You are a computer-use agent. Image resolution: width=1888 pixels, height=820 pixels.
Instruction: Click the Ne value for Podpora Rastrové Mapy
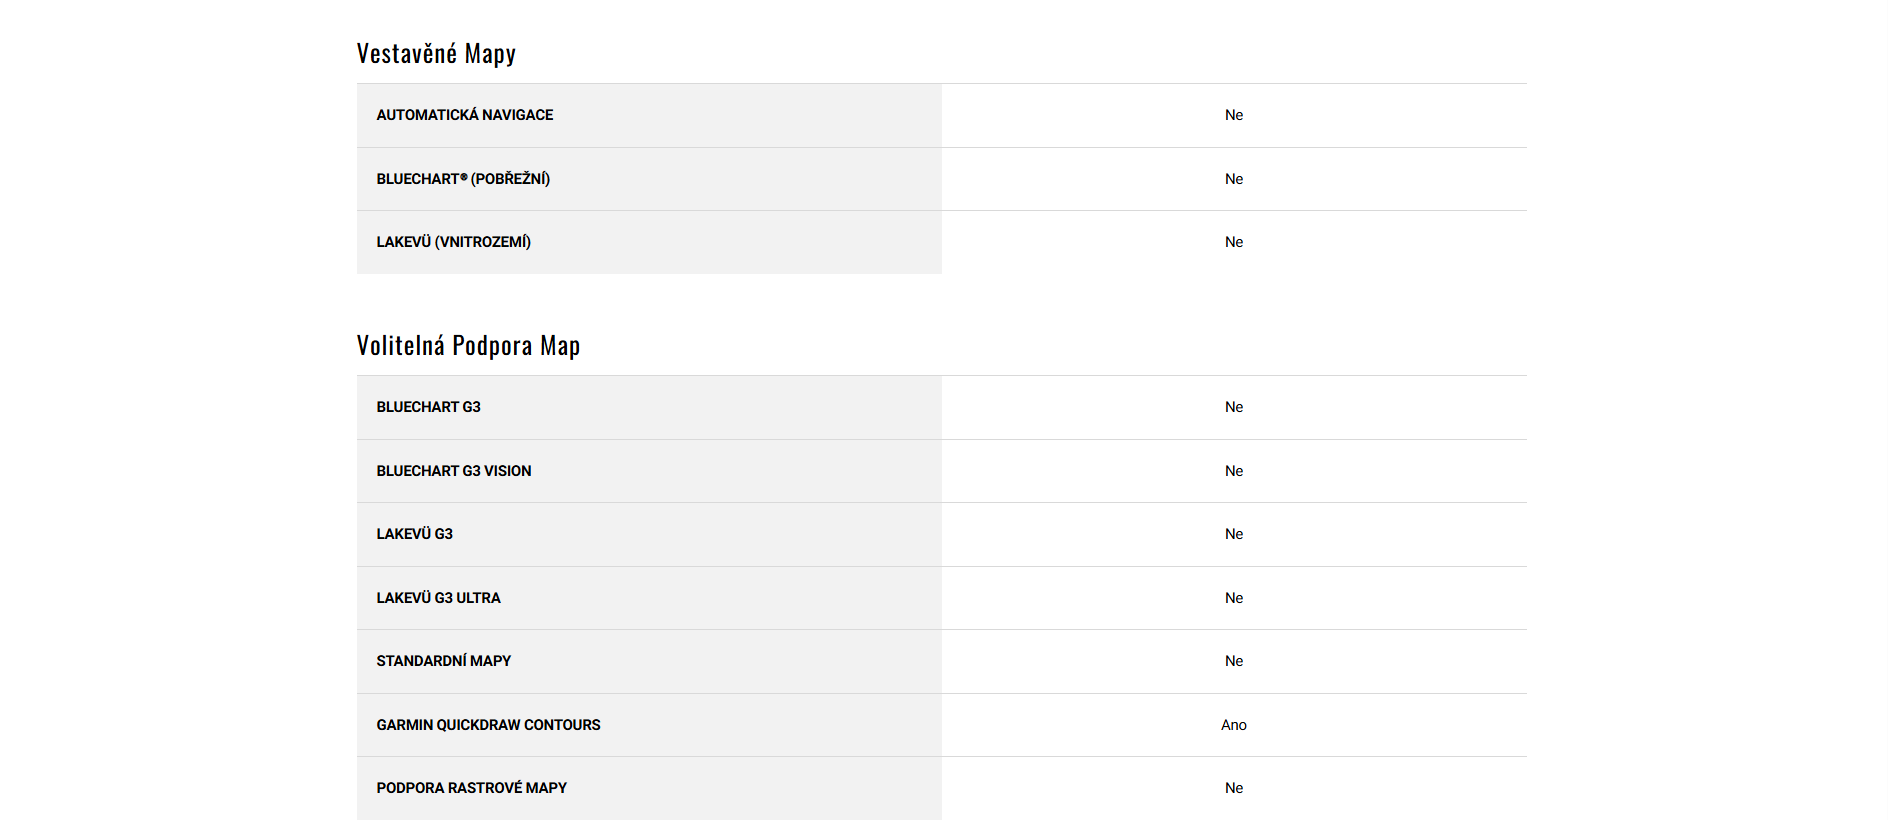click(x=1234, y=788)
